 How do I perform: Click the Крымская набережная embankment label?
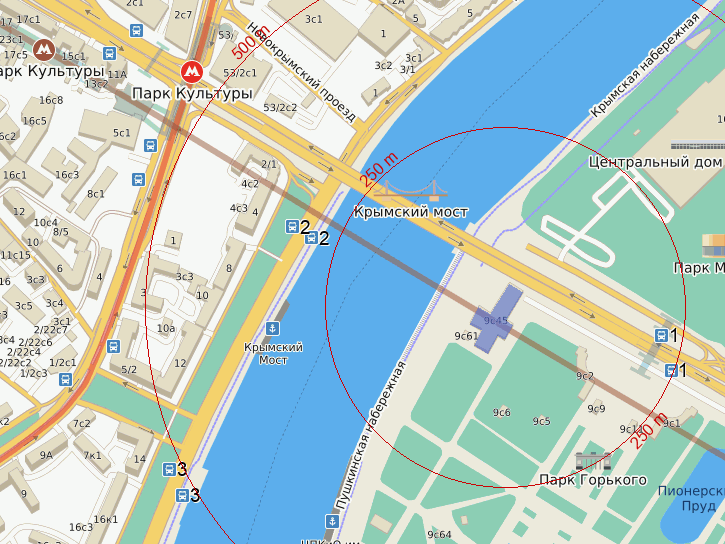tap(645, 65)
